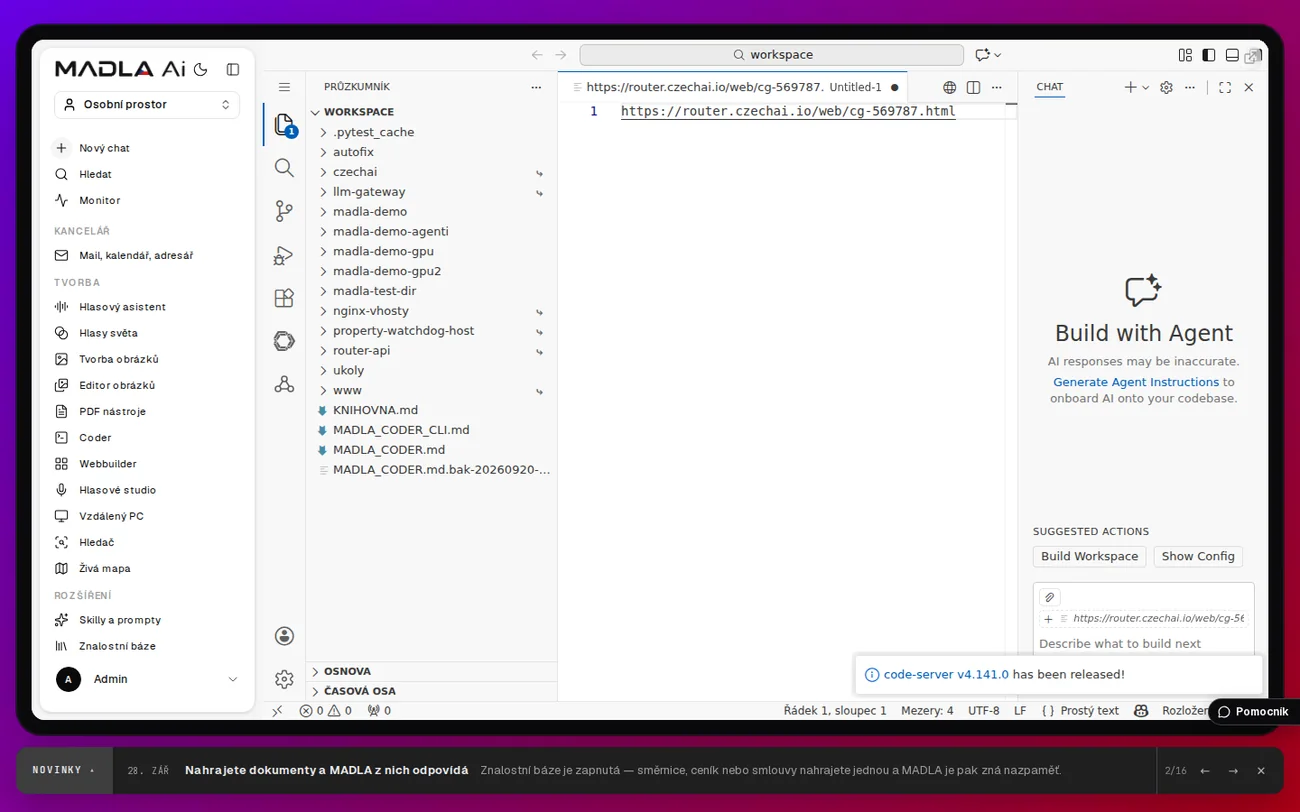This screenshot has height=812, width=1300.
Task: Open Hlasový asistent in MADLA sidebar
Action: 147,307
